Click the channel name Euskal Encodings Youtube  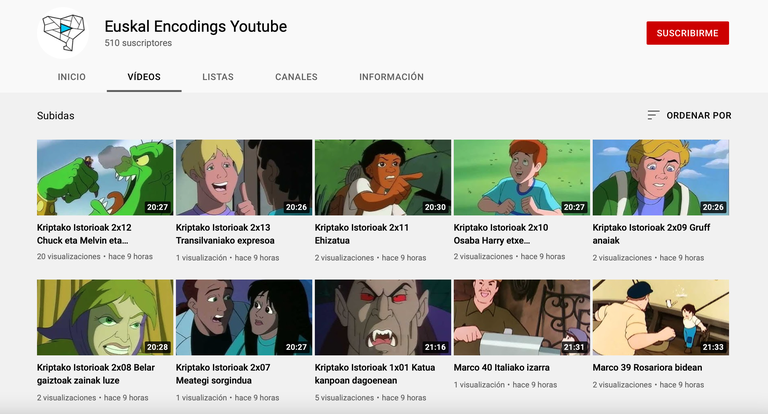(196, 26)
